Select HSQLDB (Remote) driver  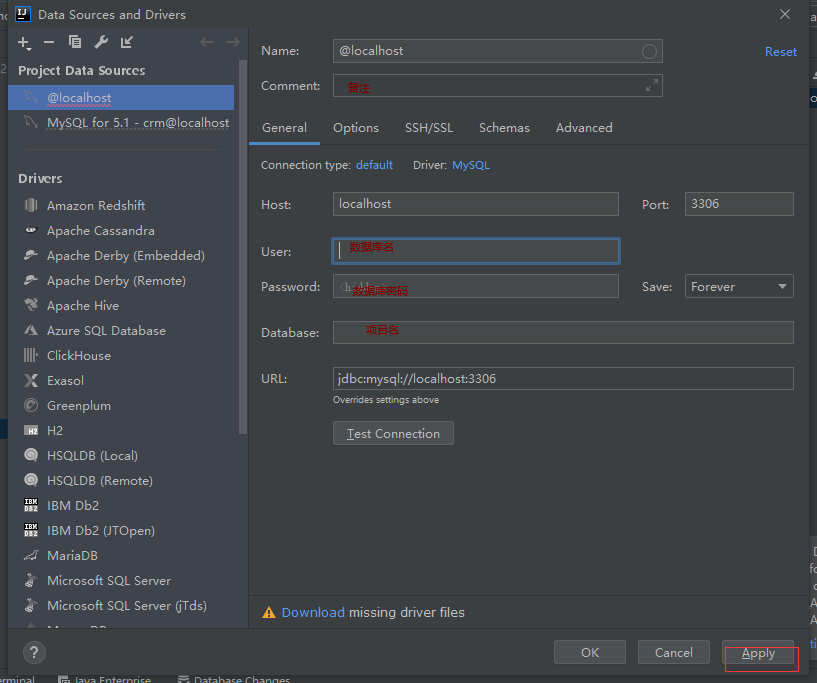(x=100, y=480)
